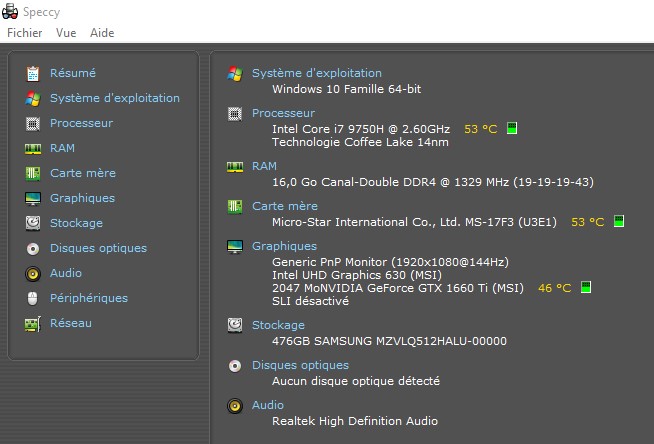The width and height of the screenshot is (654, 444).
Task: Click Windows flag icon in summary panel
Action: [235, 74]
